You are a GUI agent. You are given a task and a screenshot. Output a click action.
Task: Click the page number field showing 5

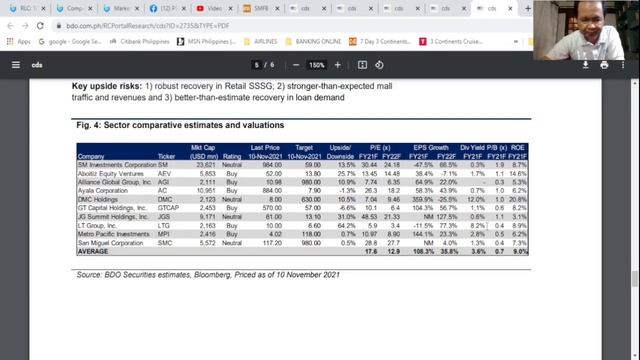[256, 65]
